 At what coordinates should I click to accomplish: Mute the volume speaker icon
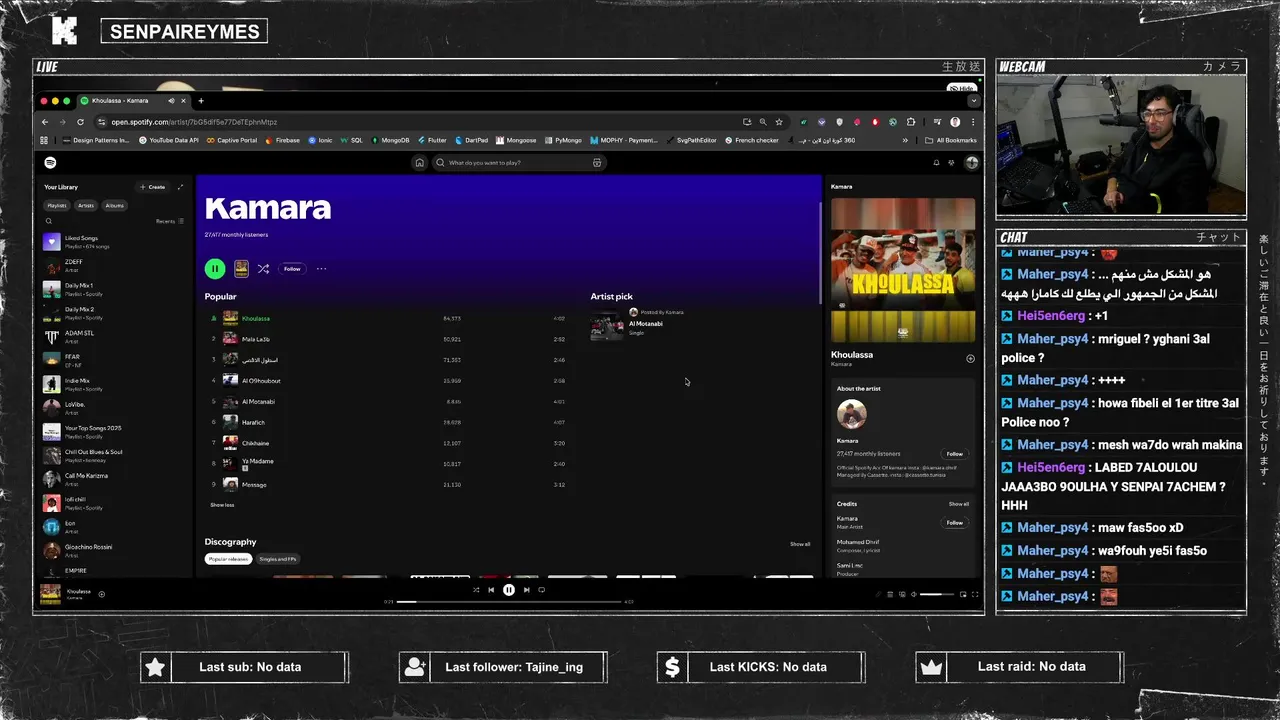click(x=913, y=594)
